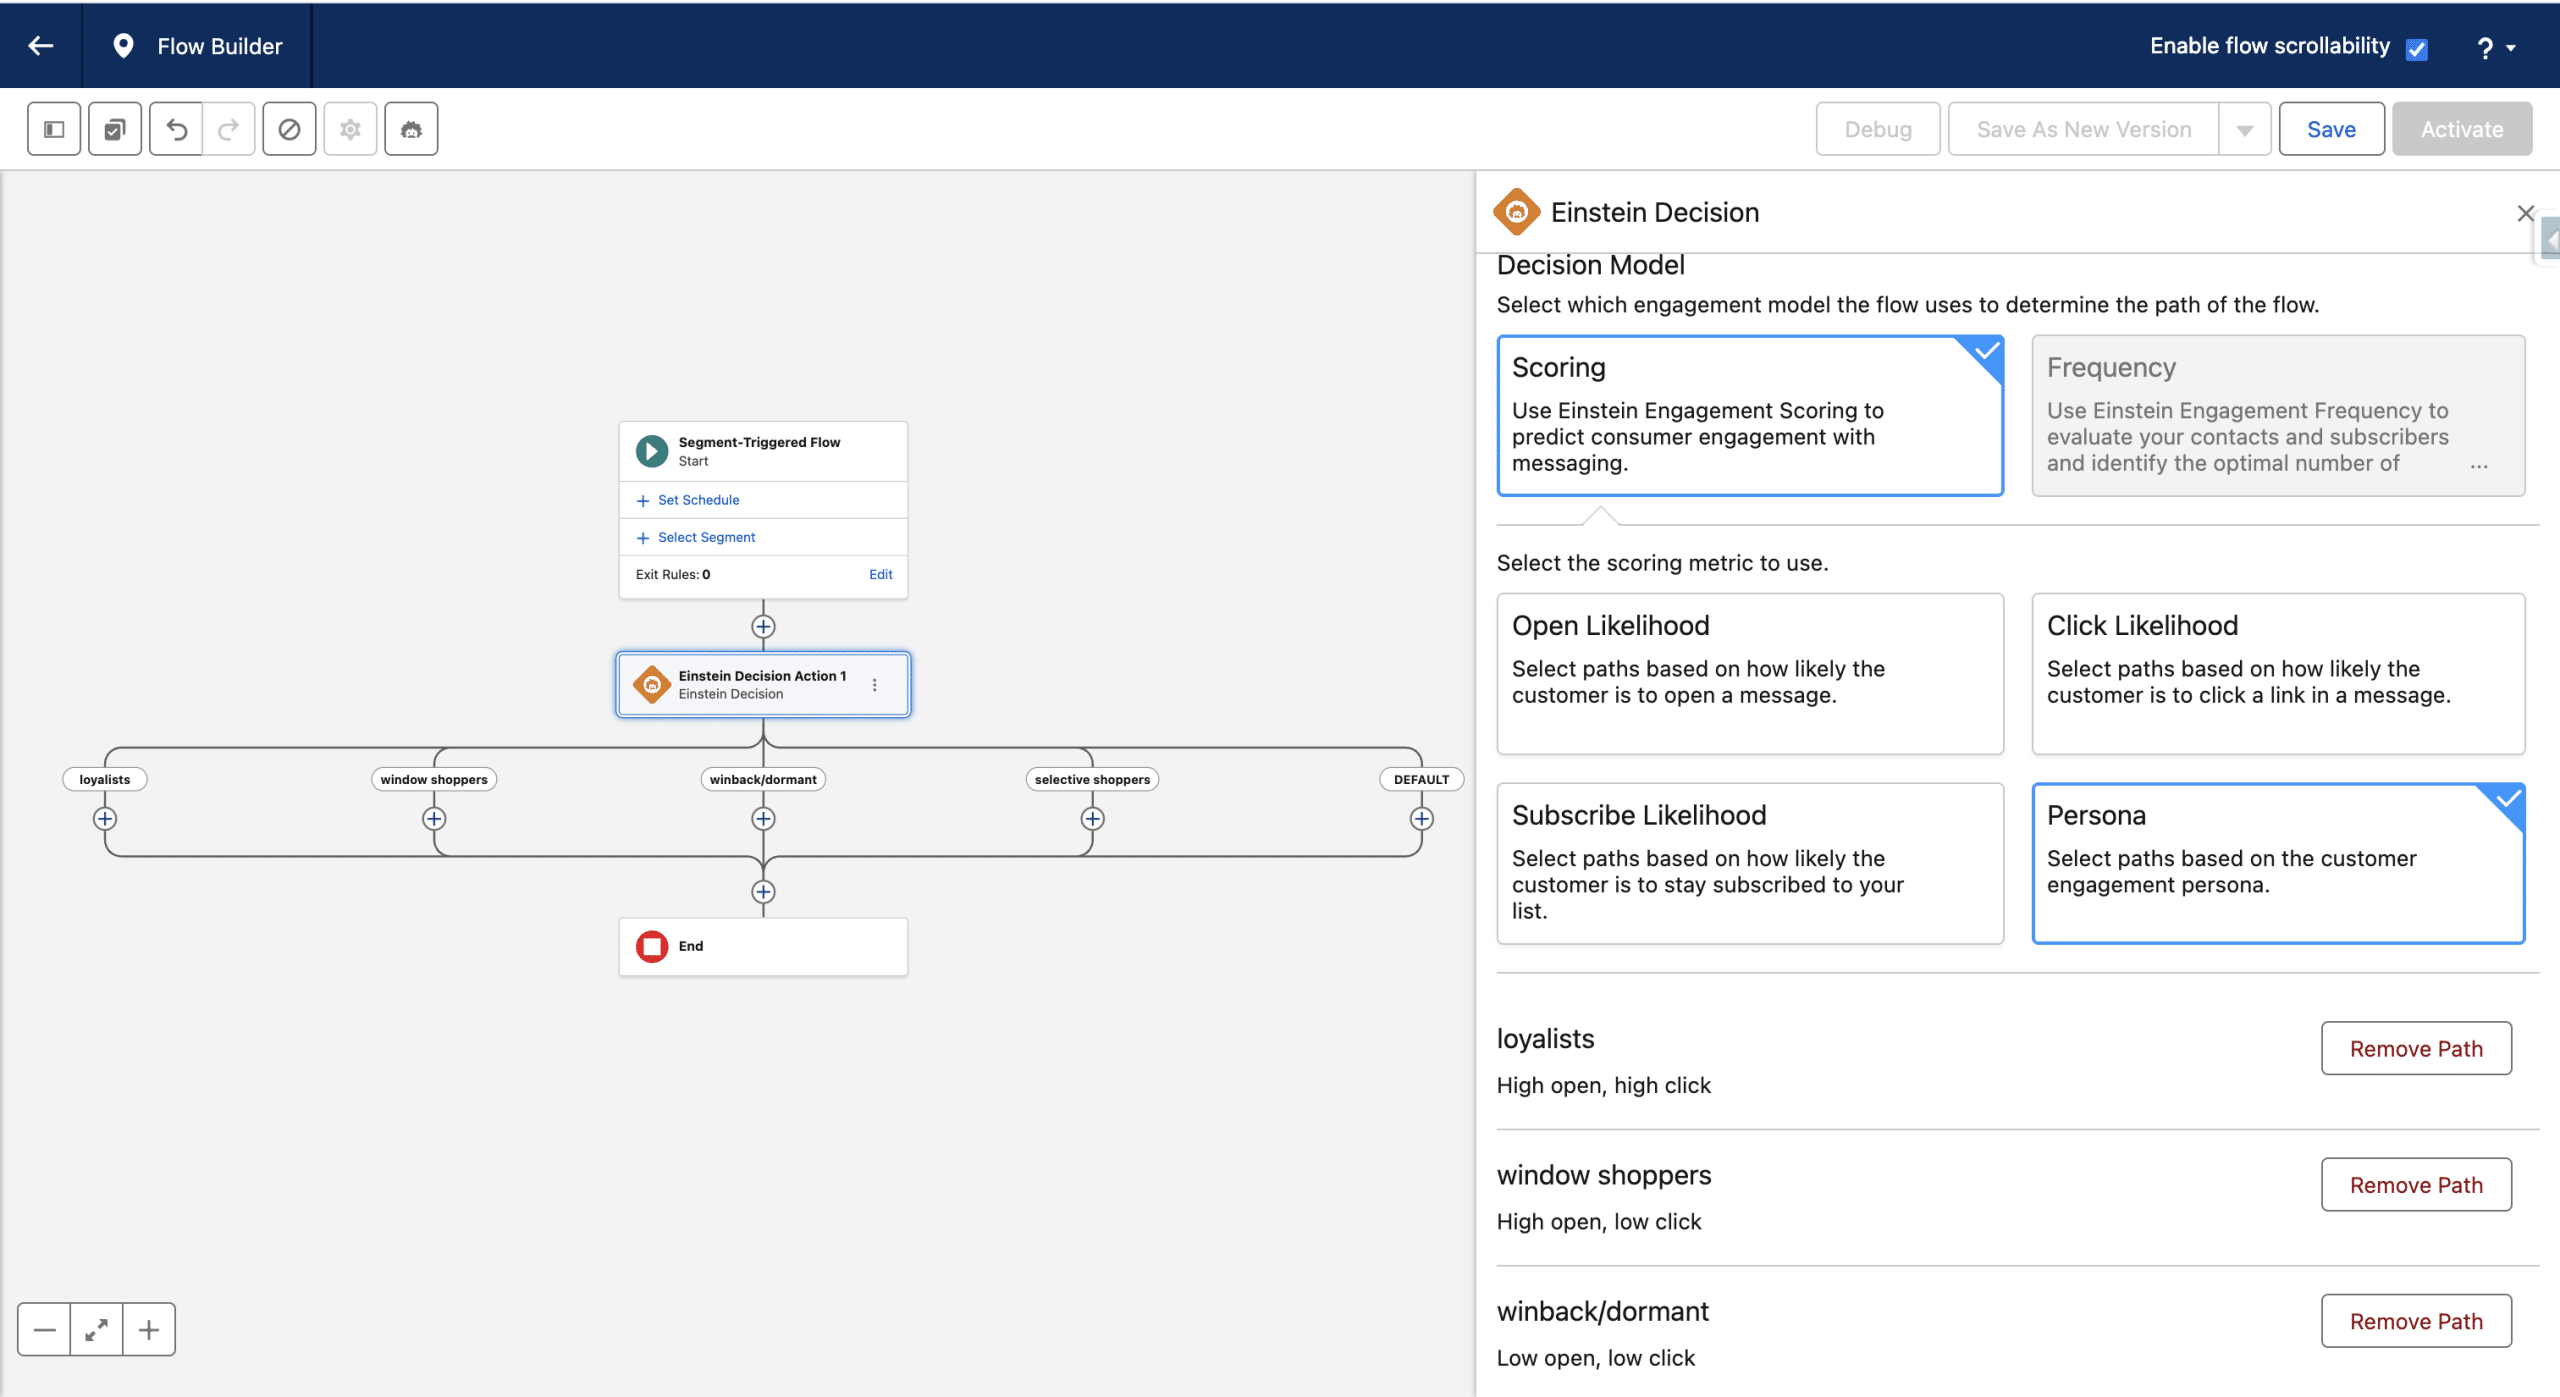
Task: Fit the flow to view
Action: (x=97, y=1329)
